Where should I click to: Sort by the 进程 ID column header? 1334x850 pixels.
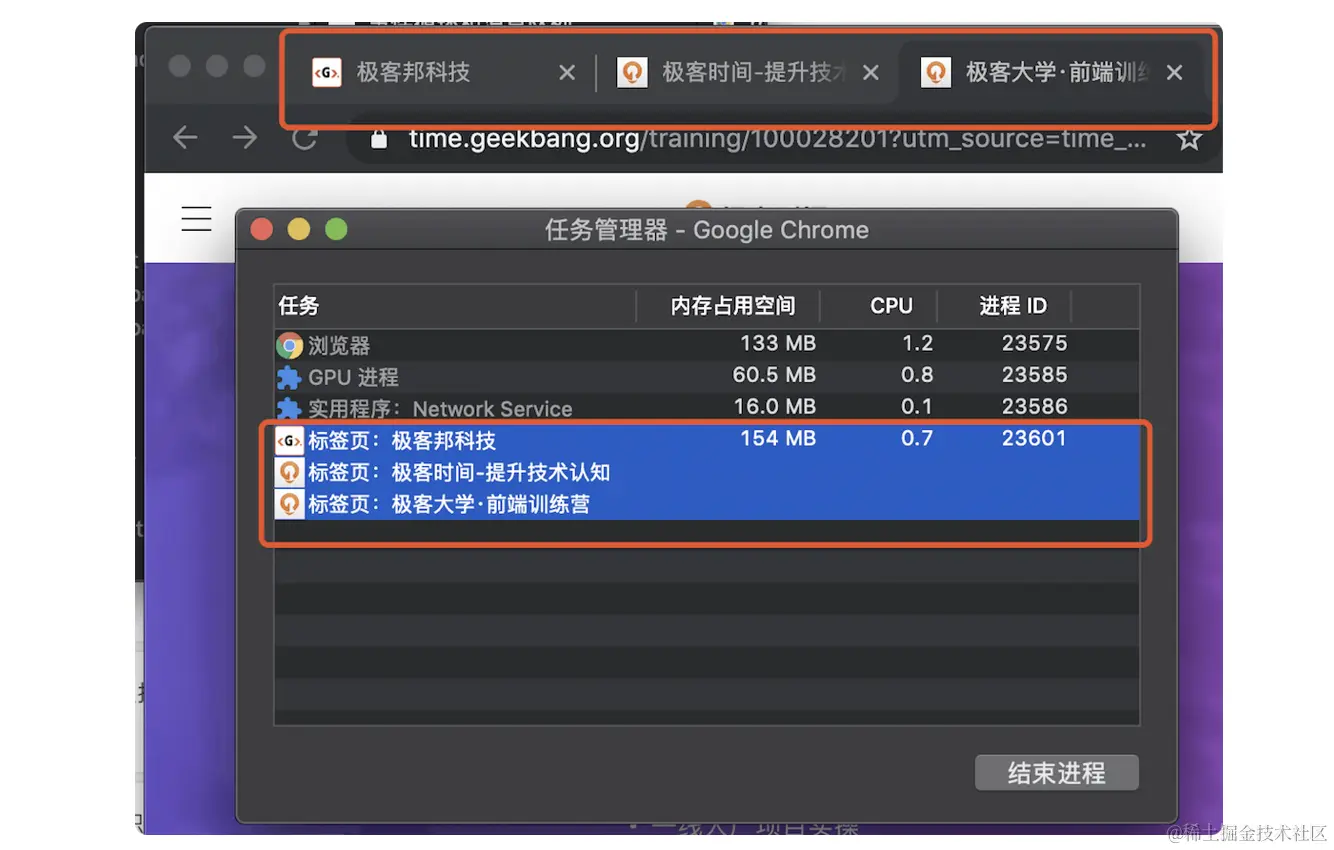1005,306
